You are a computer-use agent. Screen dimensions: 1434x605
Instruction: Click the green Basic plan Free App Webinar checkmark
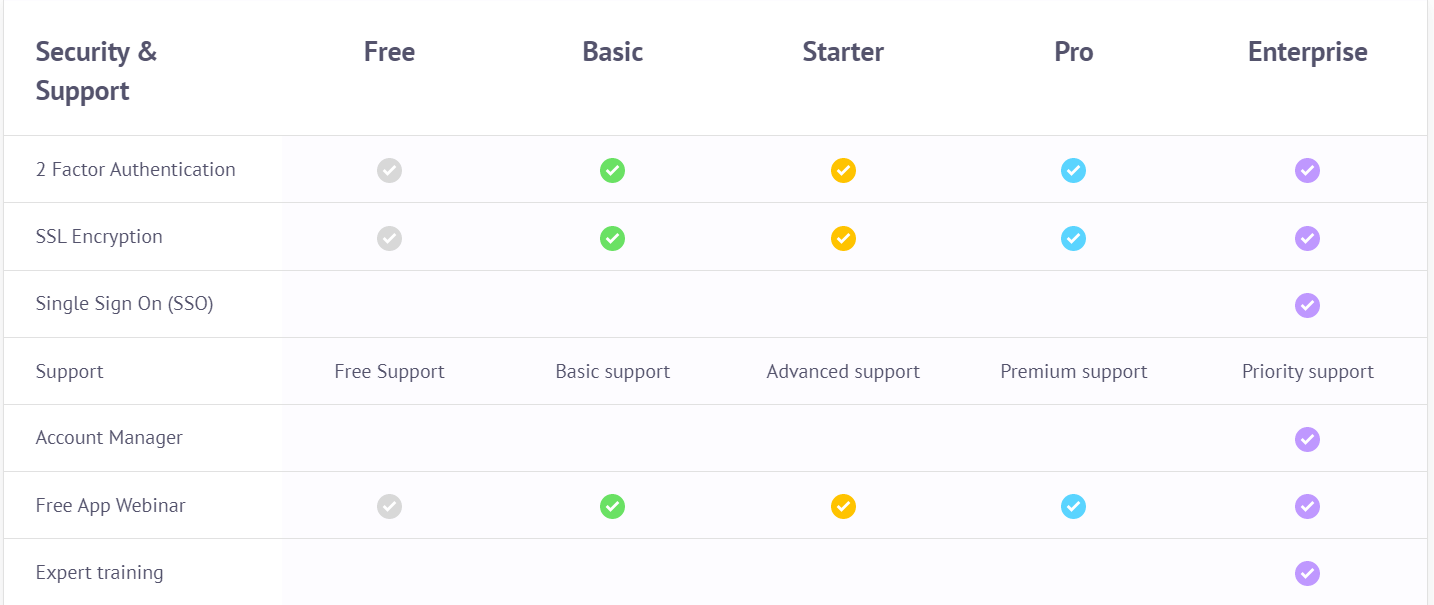(612, 506)
